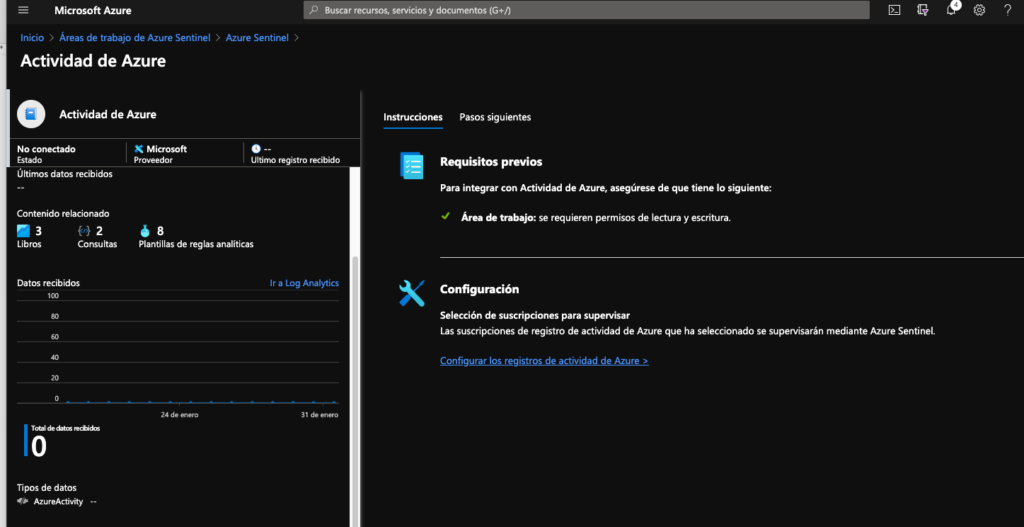Viewport: 1024px width, 527px height.
Task: Click the Actividad de Azure connector icon
Action: coord(32,114)
